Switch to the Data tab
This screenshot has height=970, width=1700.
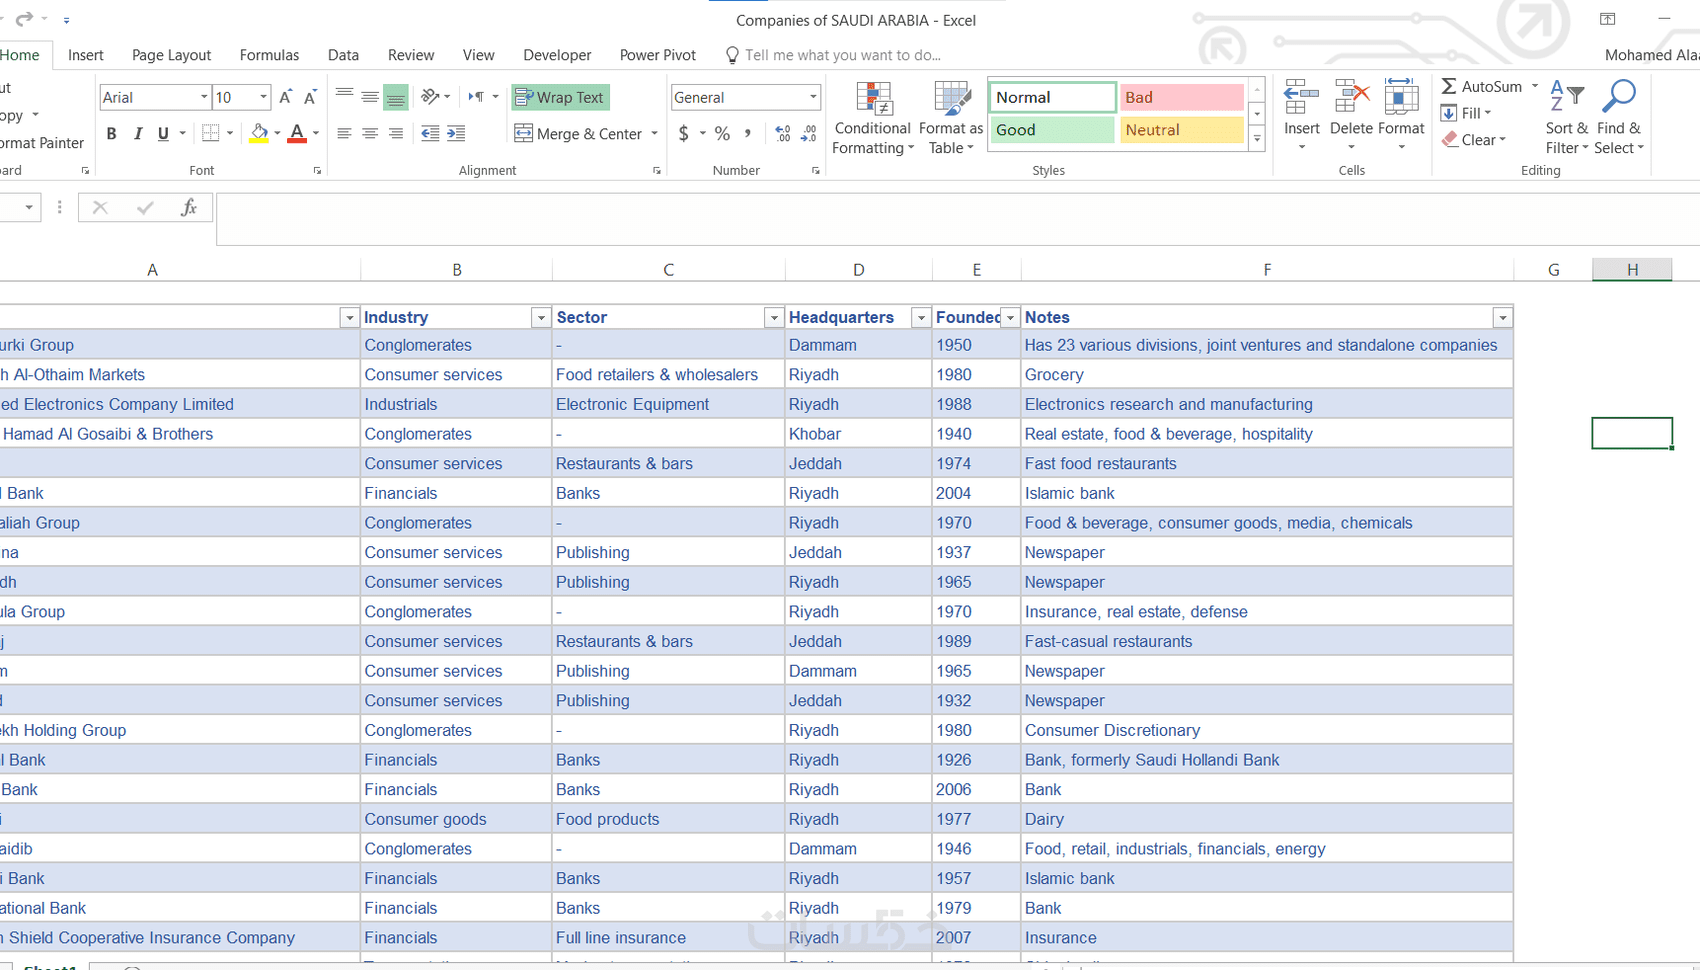[343, 55]
